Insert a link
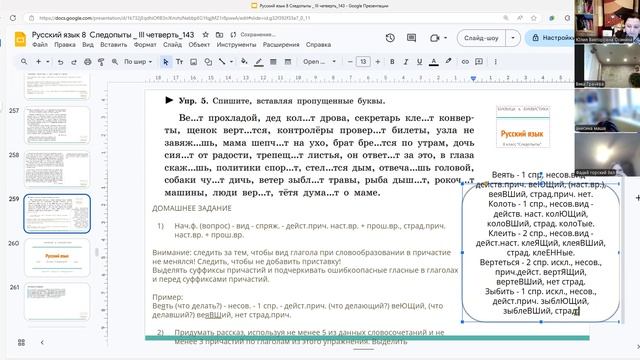This screenshot has height=360, width=640. tap(465, 62)
